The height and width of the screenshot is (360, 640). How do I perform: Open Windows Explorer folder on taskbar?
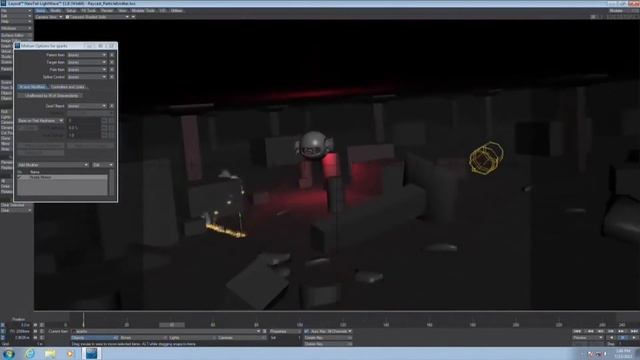pyautogui.click(x=50, y=354)
